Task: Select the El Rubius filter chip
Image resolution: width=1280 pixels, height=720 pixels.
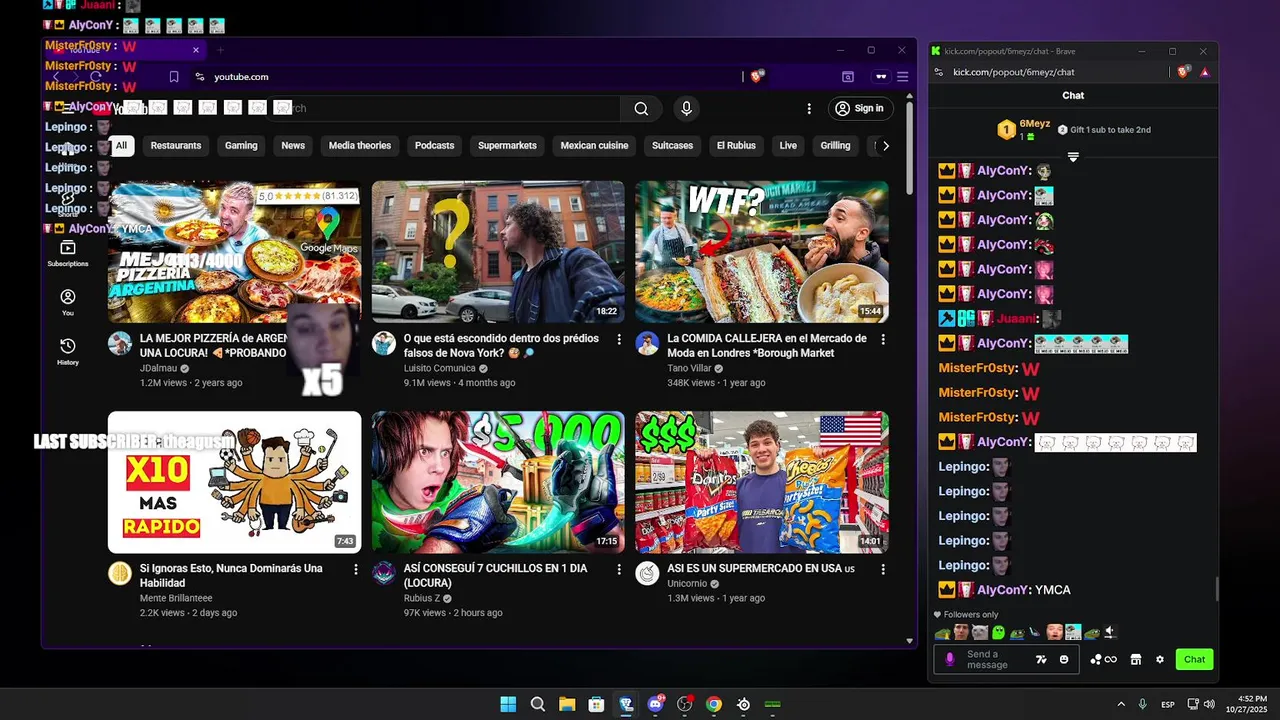Action: coord(736,145)
